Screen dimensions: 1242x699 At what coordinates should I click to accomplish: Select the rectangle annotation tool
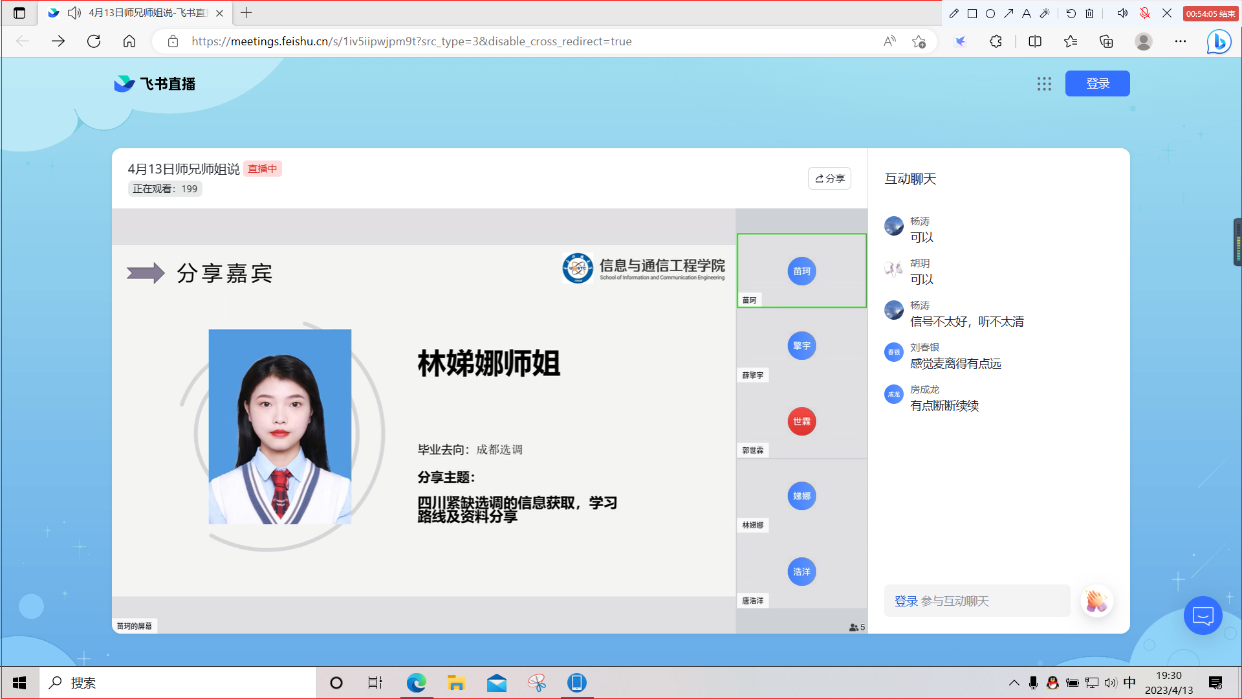[972, 13]
